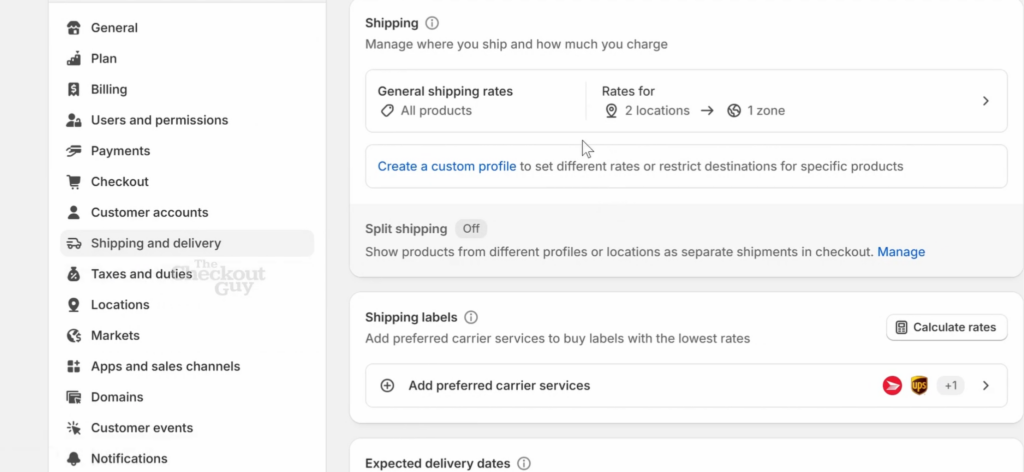Click the Manage split shipping link
This screenshot has width=1024, height=472.
[x=901, y=252]
